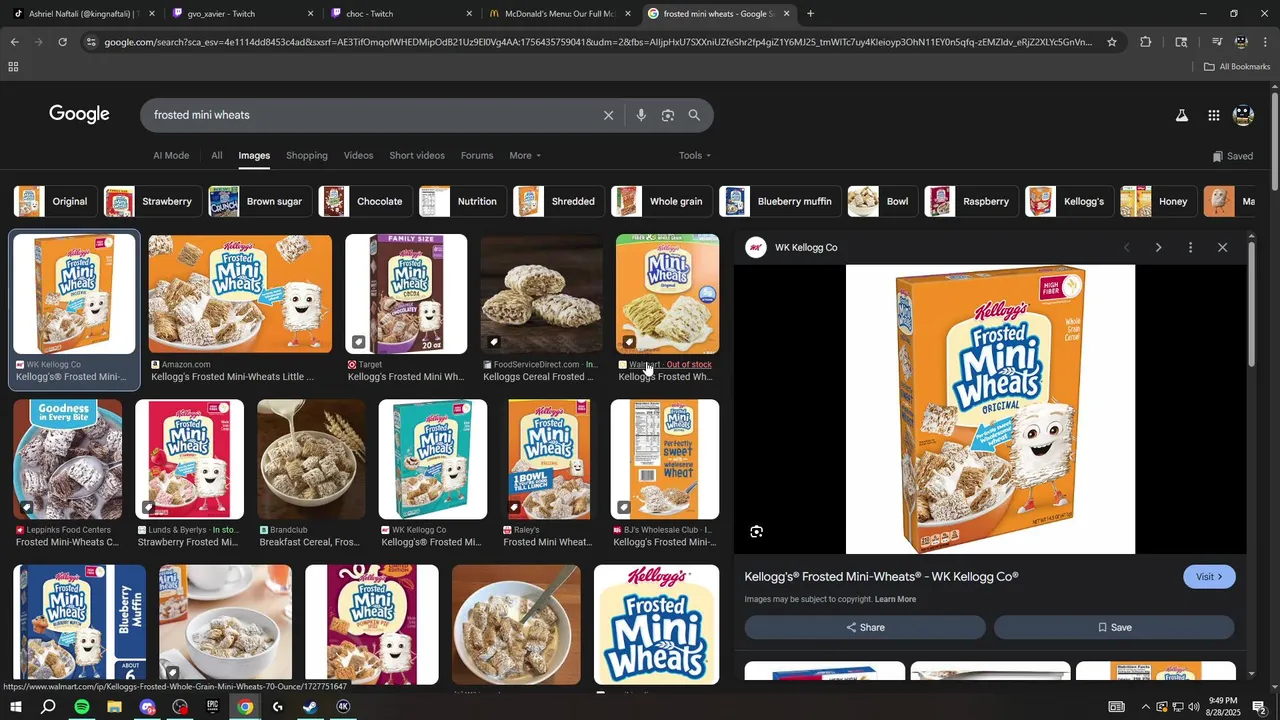Open Windows search in taskbar
1280x720 pixels.
48,707
